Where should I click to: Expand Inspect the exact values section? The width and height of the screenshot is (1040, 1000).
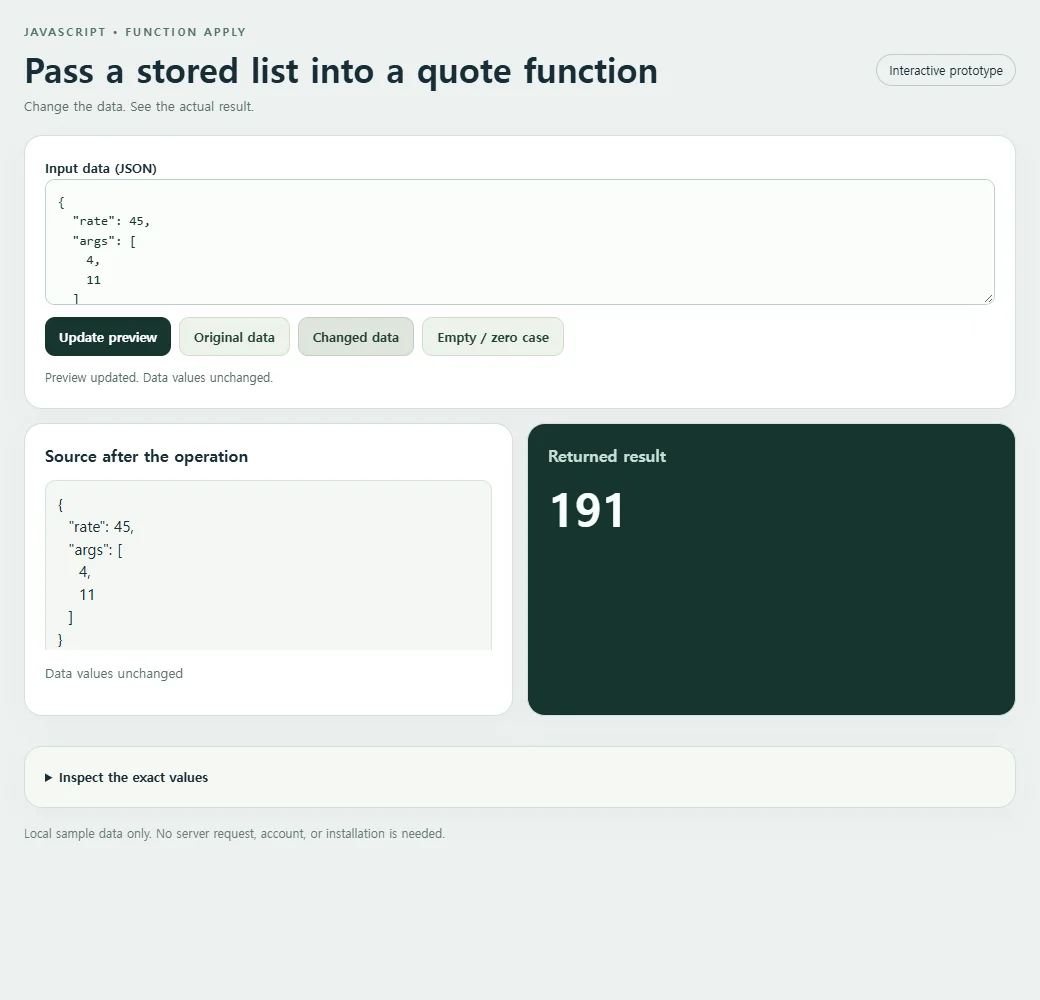127,777
